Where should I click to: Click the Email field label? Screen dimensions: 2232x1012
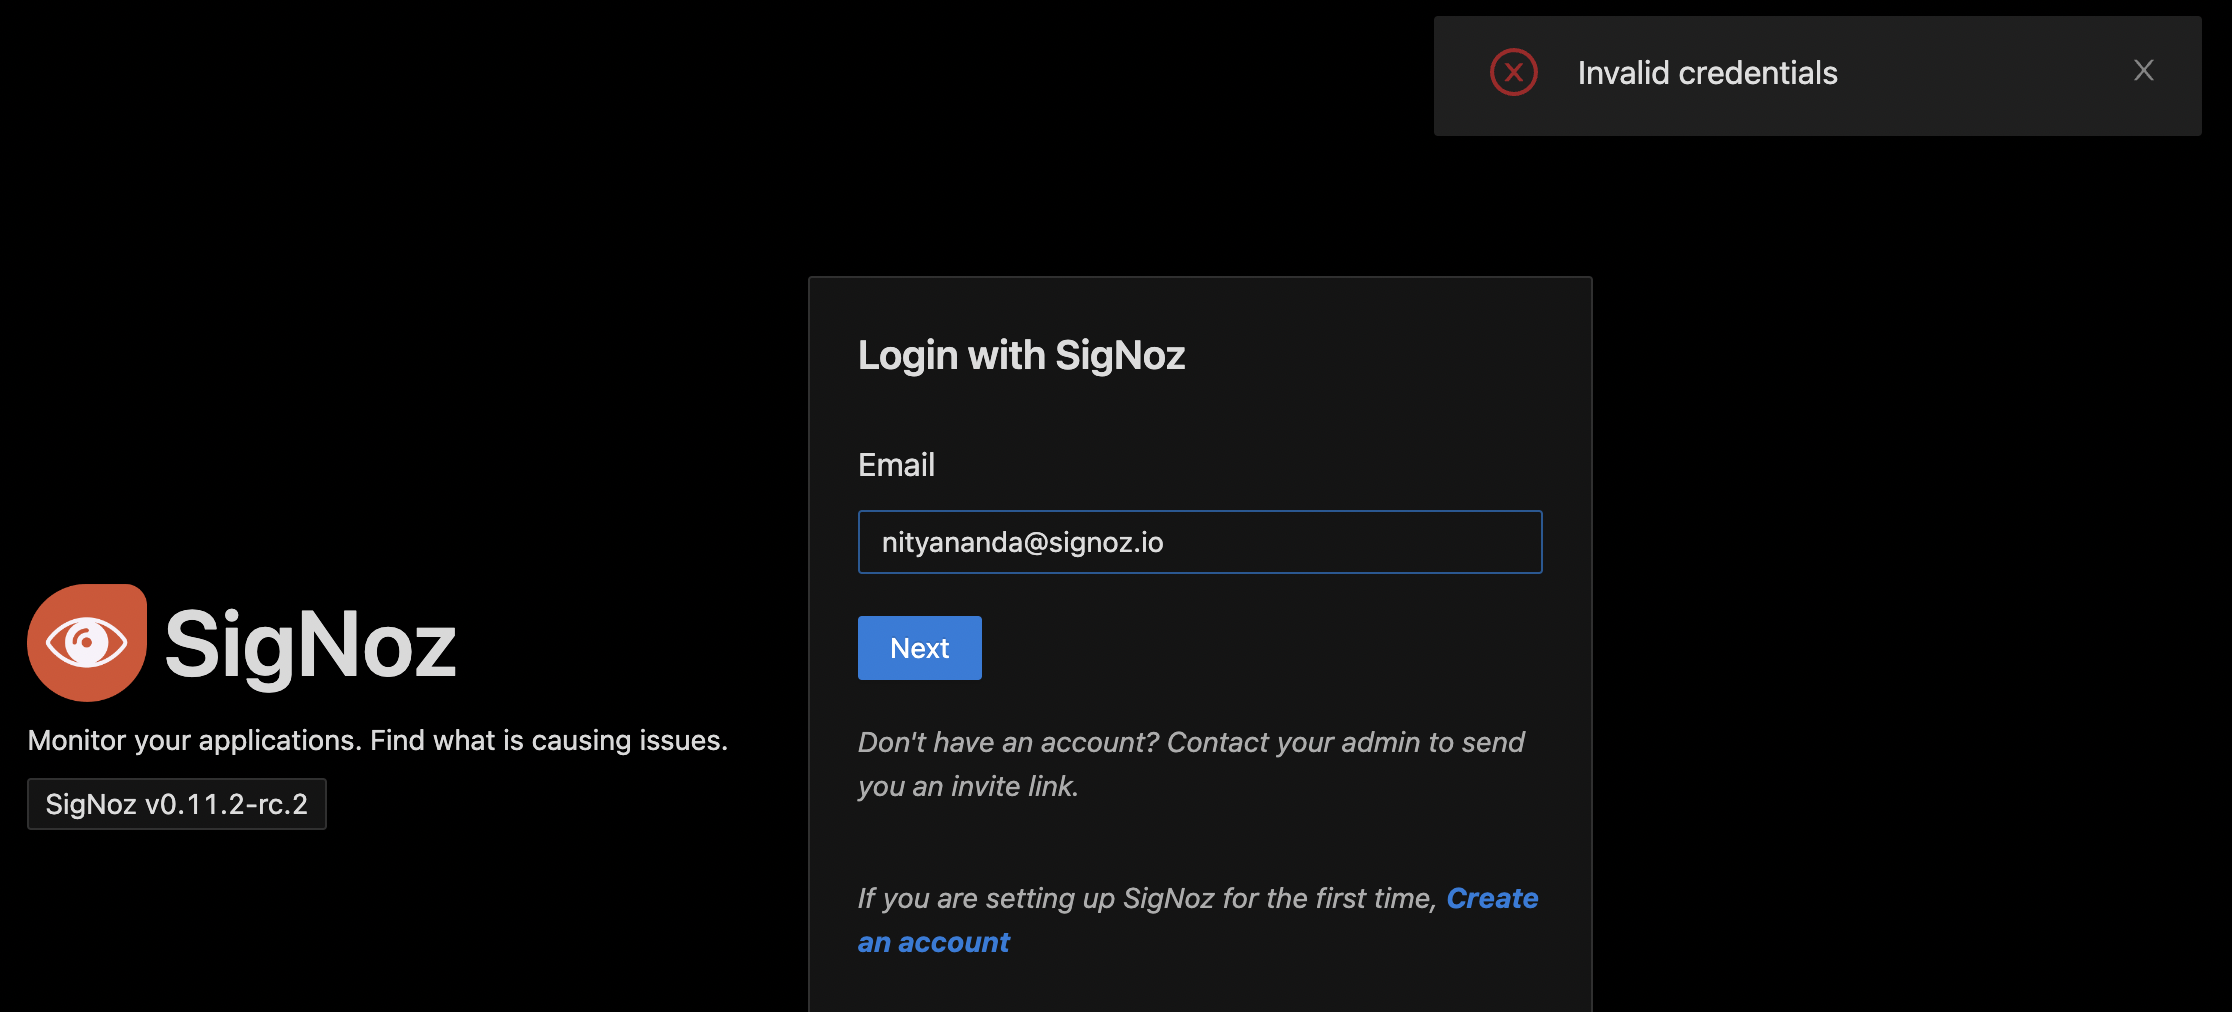click(x=895, y=463)
